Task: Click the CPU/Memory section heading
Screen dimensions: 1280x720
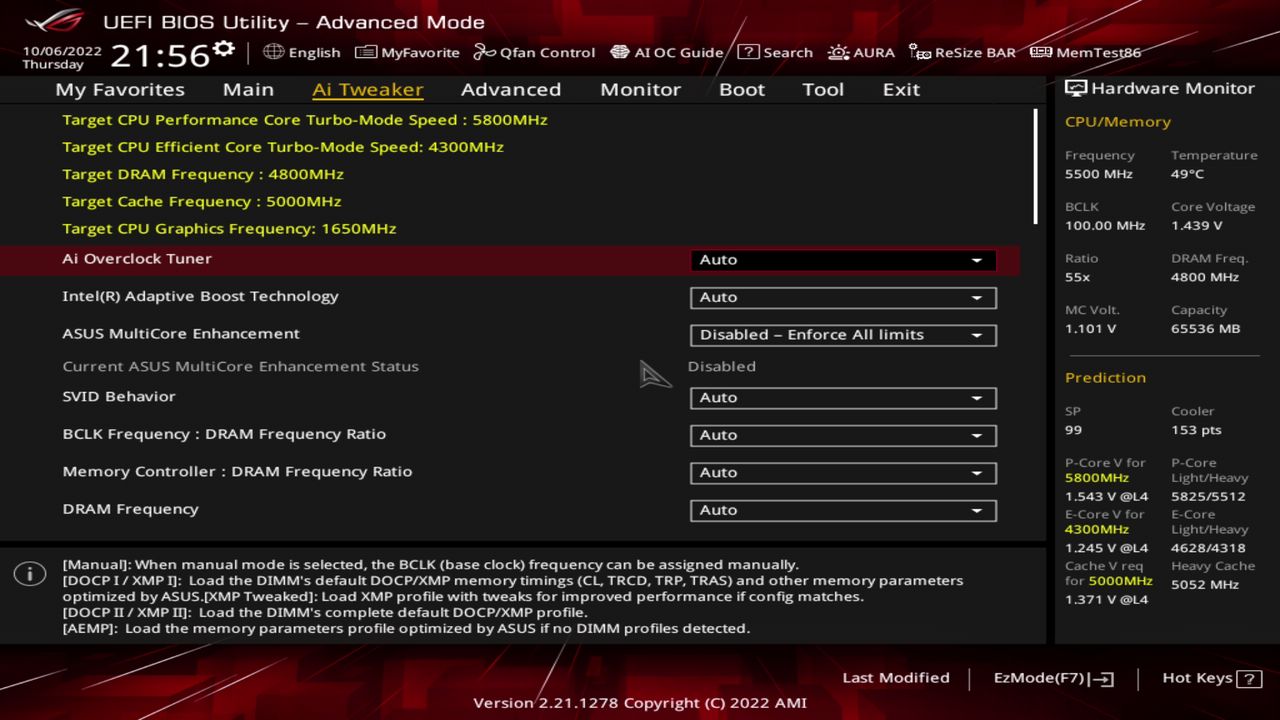Action: point(1118,122)
